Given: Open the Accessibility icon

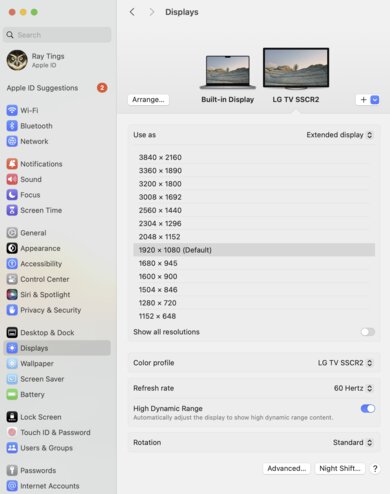Looking at the screenshot, I should [12, 264].
